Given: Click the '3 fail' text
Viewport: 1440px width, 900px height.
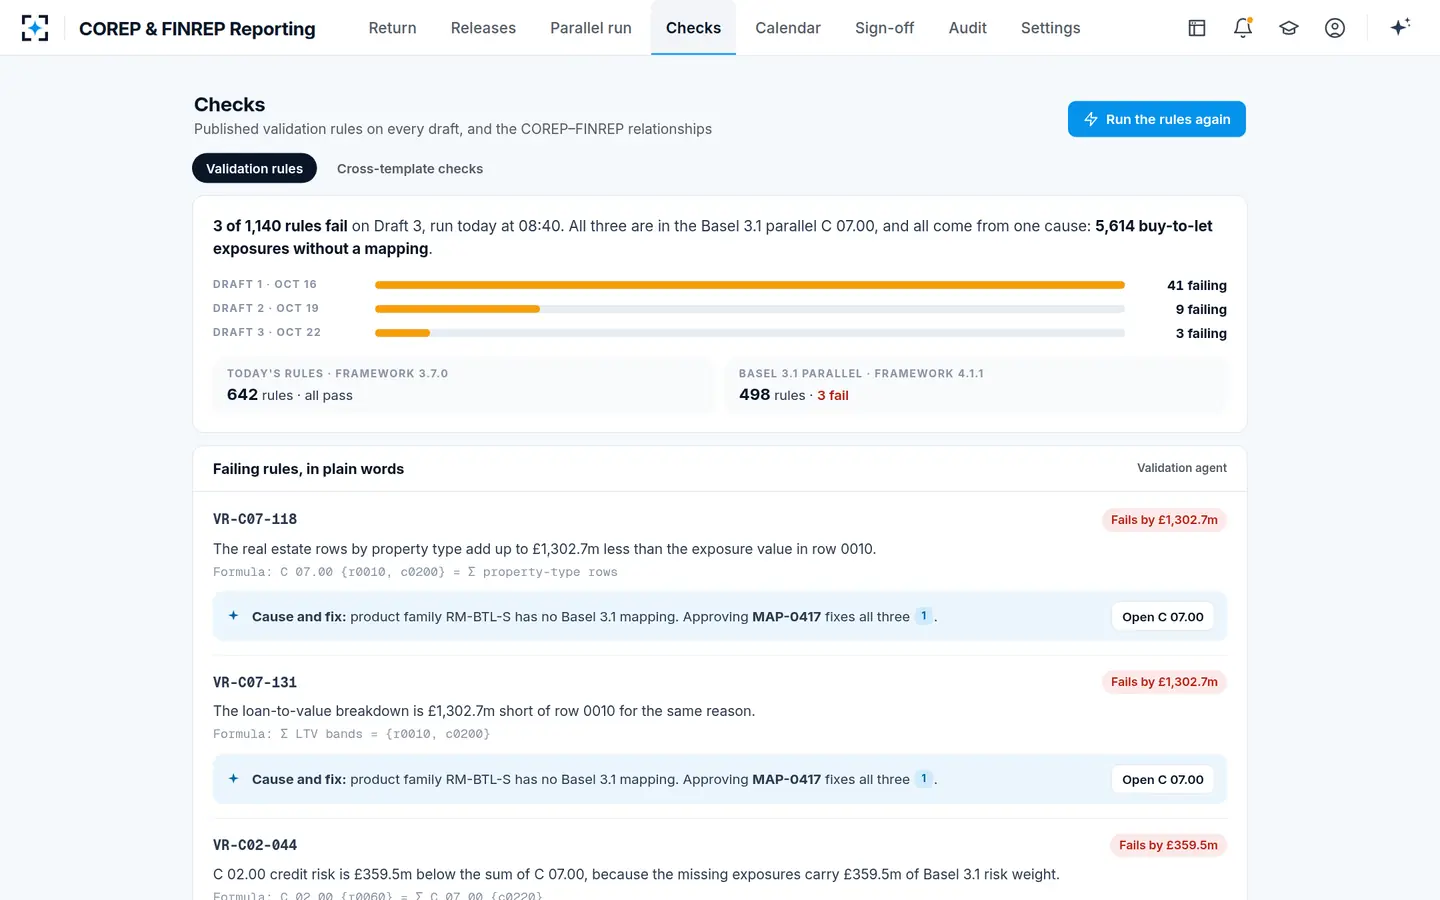Looking at the screenshot, I should [x=832, y=395].
